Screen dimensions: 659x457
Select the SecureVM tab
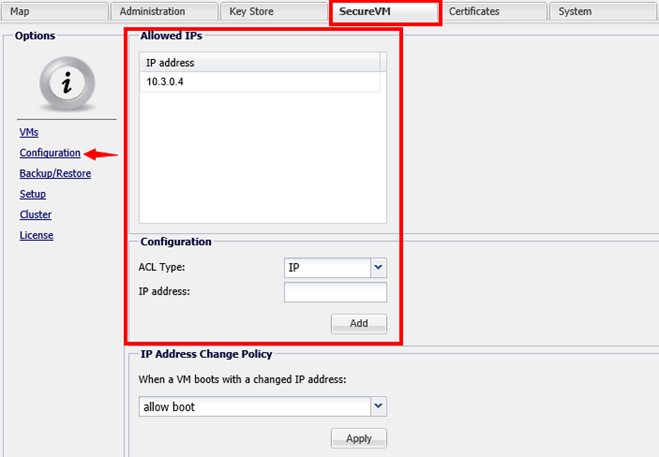pos(384,12)
